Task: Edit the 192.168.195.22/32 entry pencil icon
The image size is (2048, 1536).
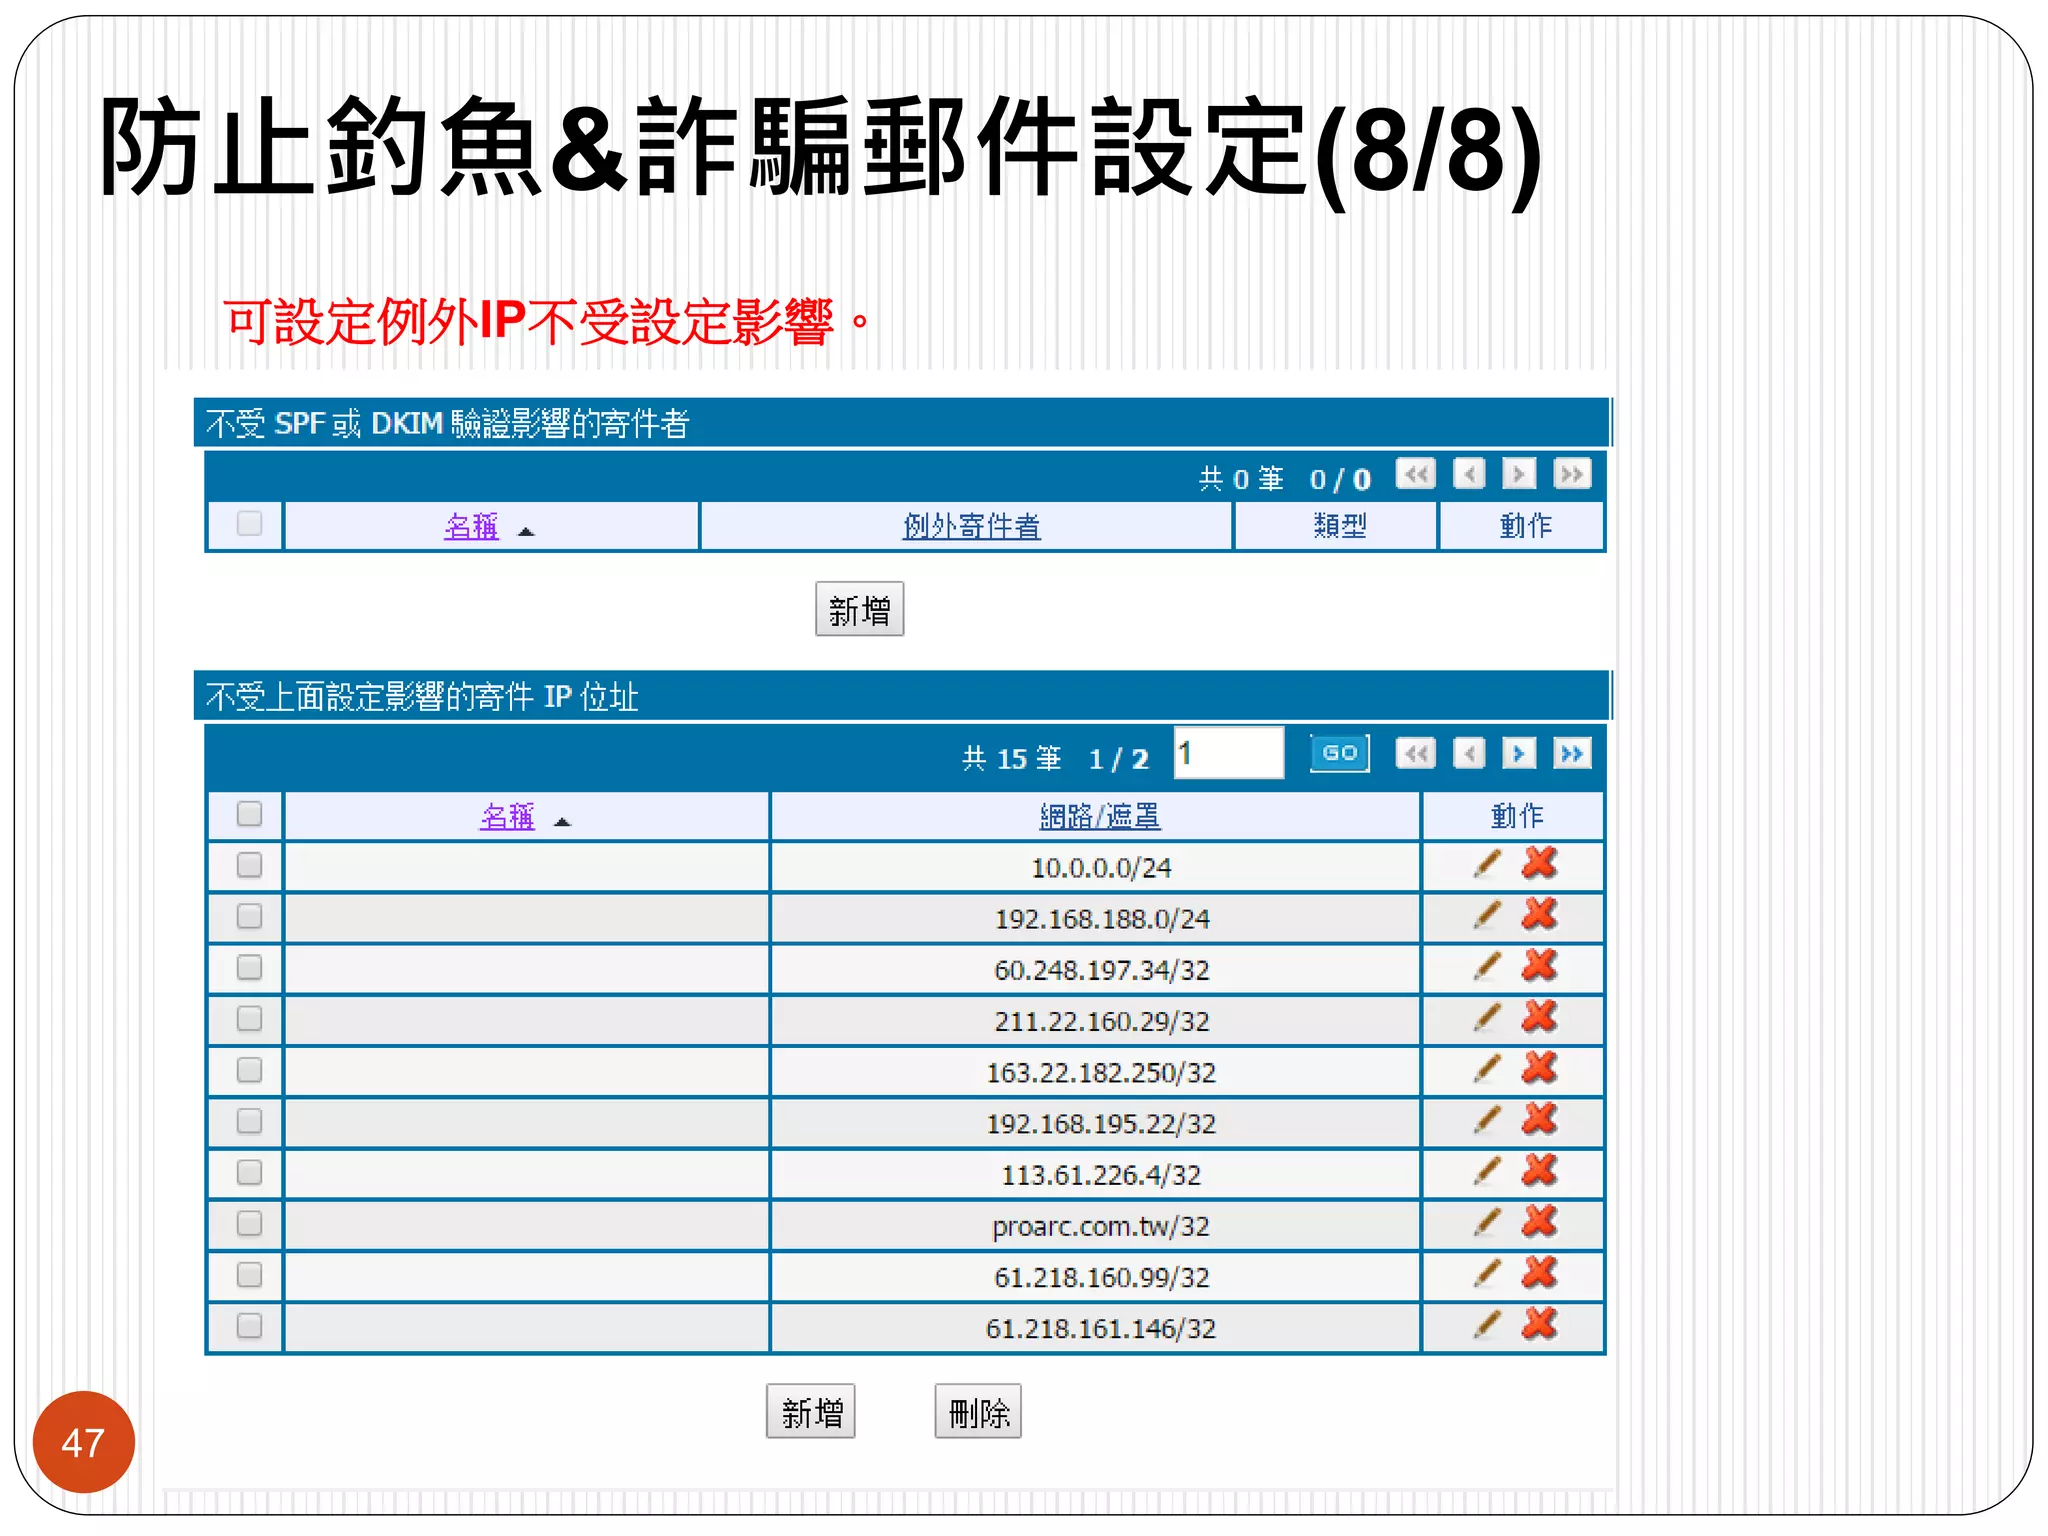Action: 1487,1120
